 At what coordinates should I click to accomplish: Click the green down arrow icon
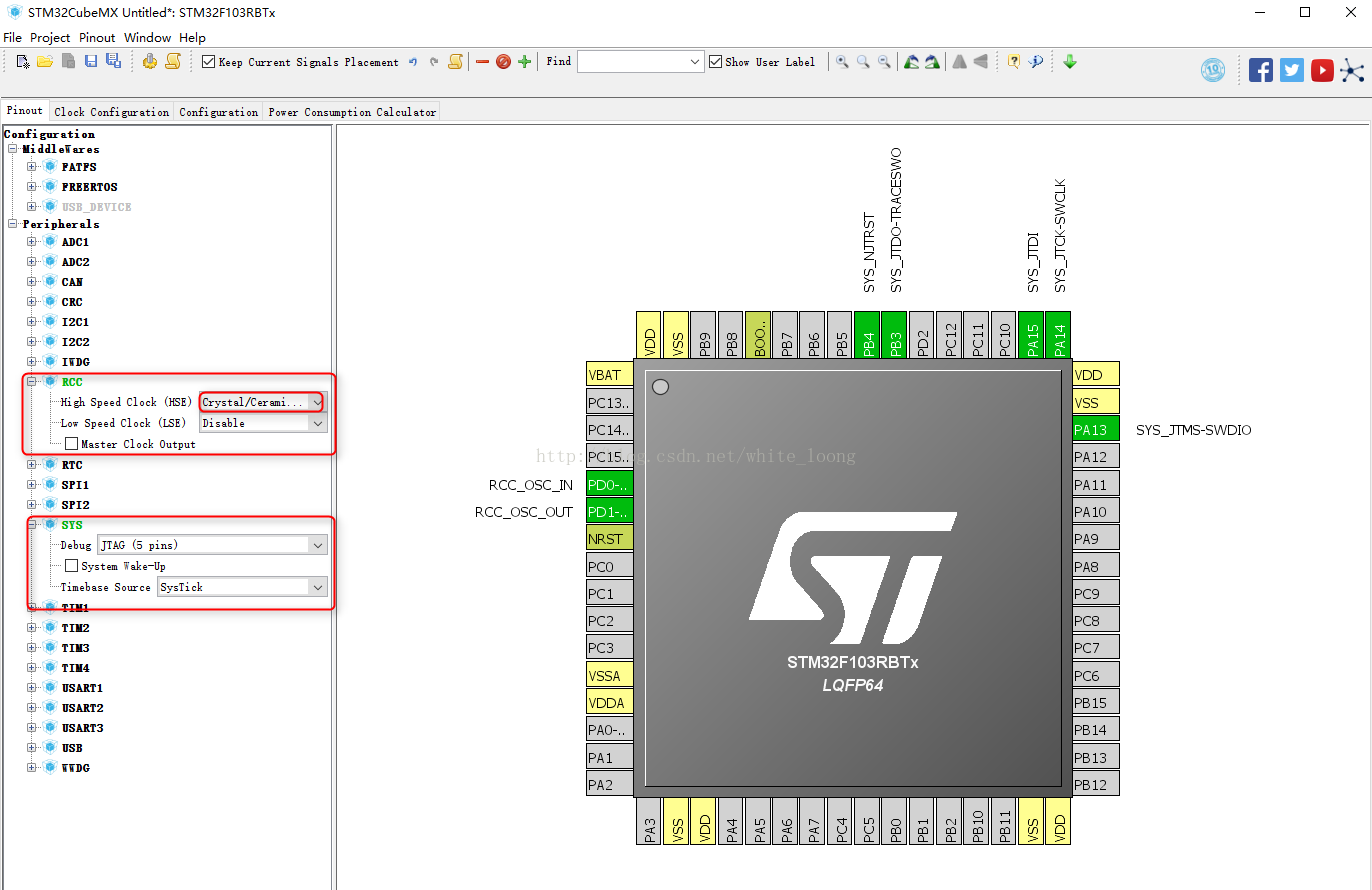1070,62
